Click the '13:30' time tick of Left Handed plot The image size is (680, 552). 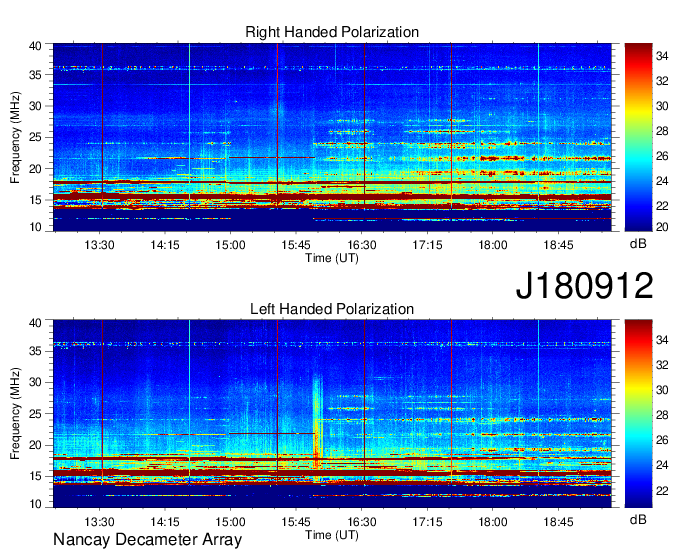99,522
